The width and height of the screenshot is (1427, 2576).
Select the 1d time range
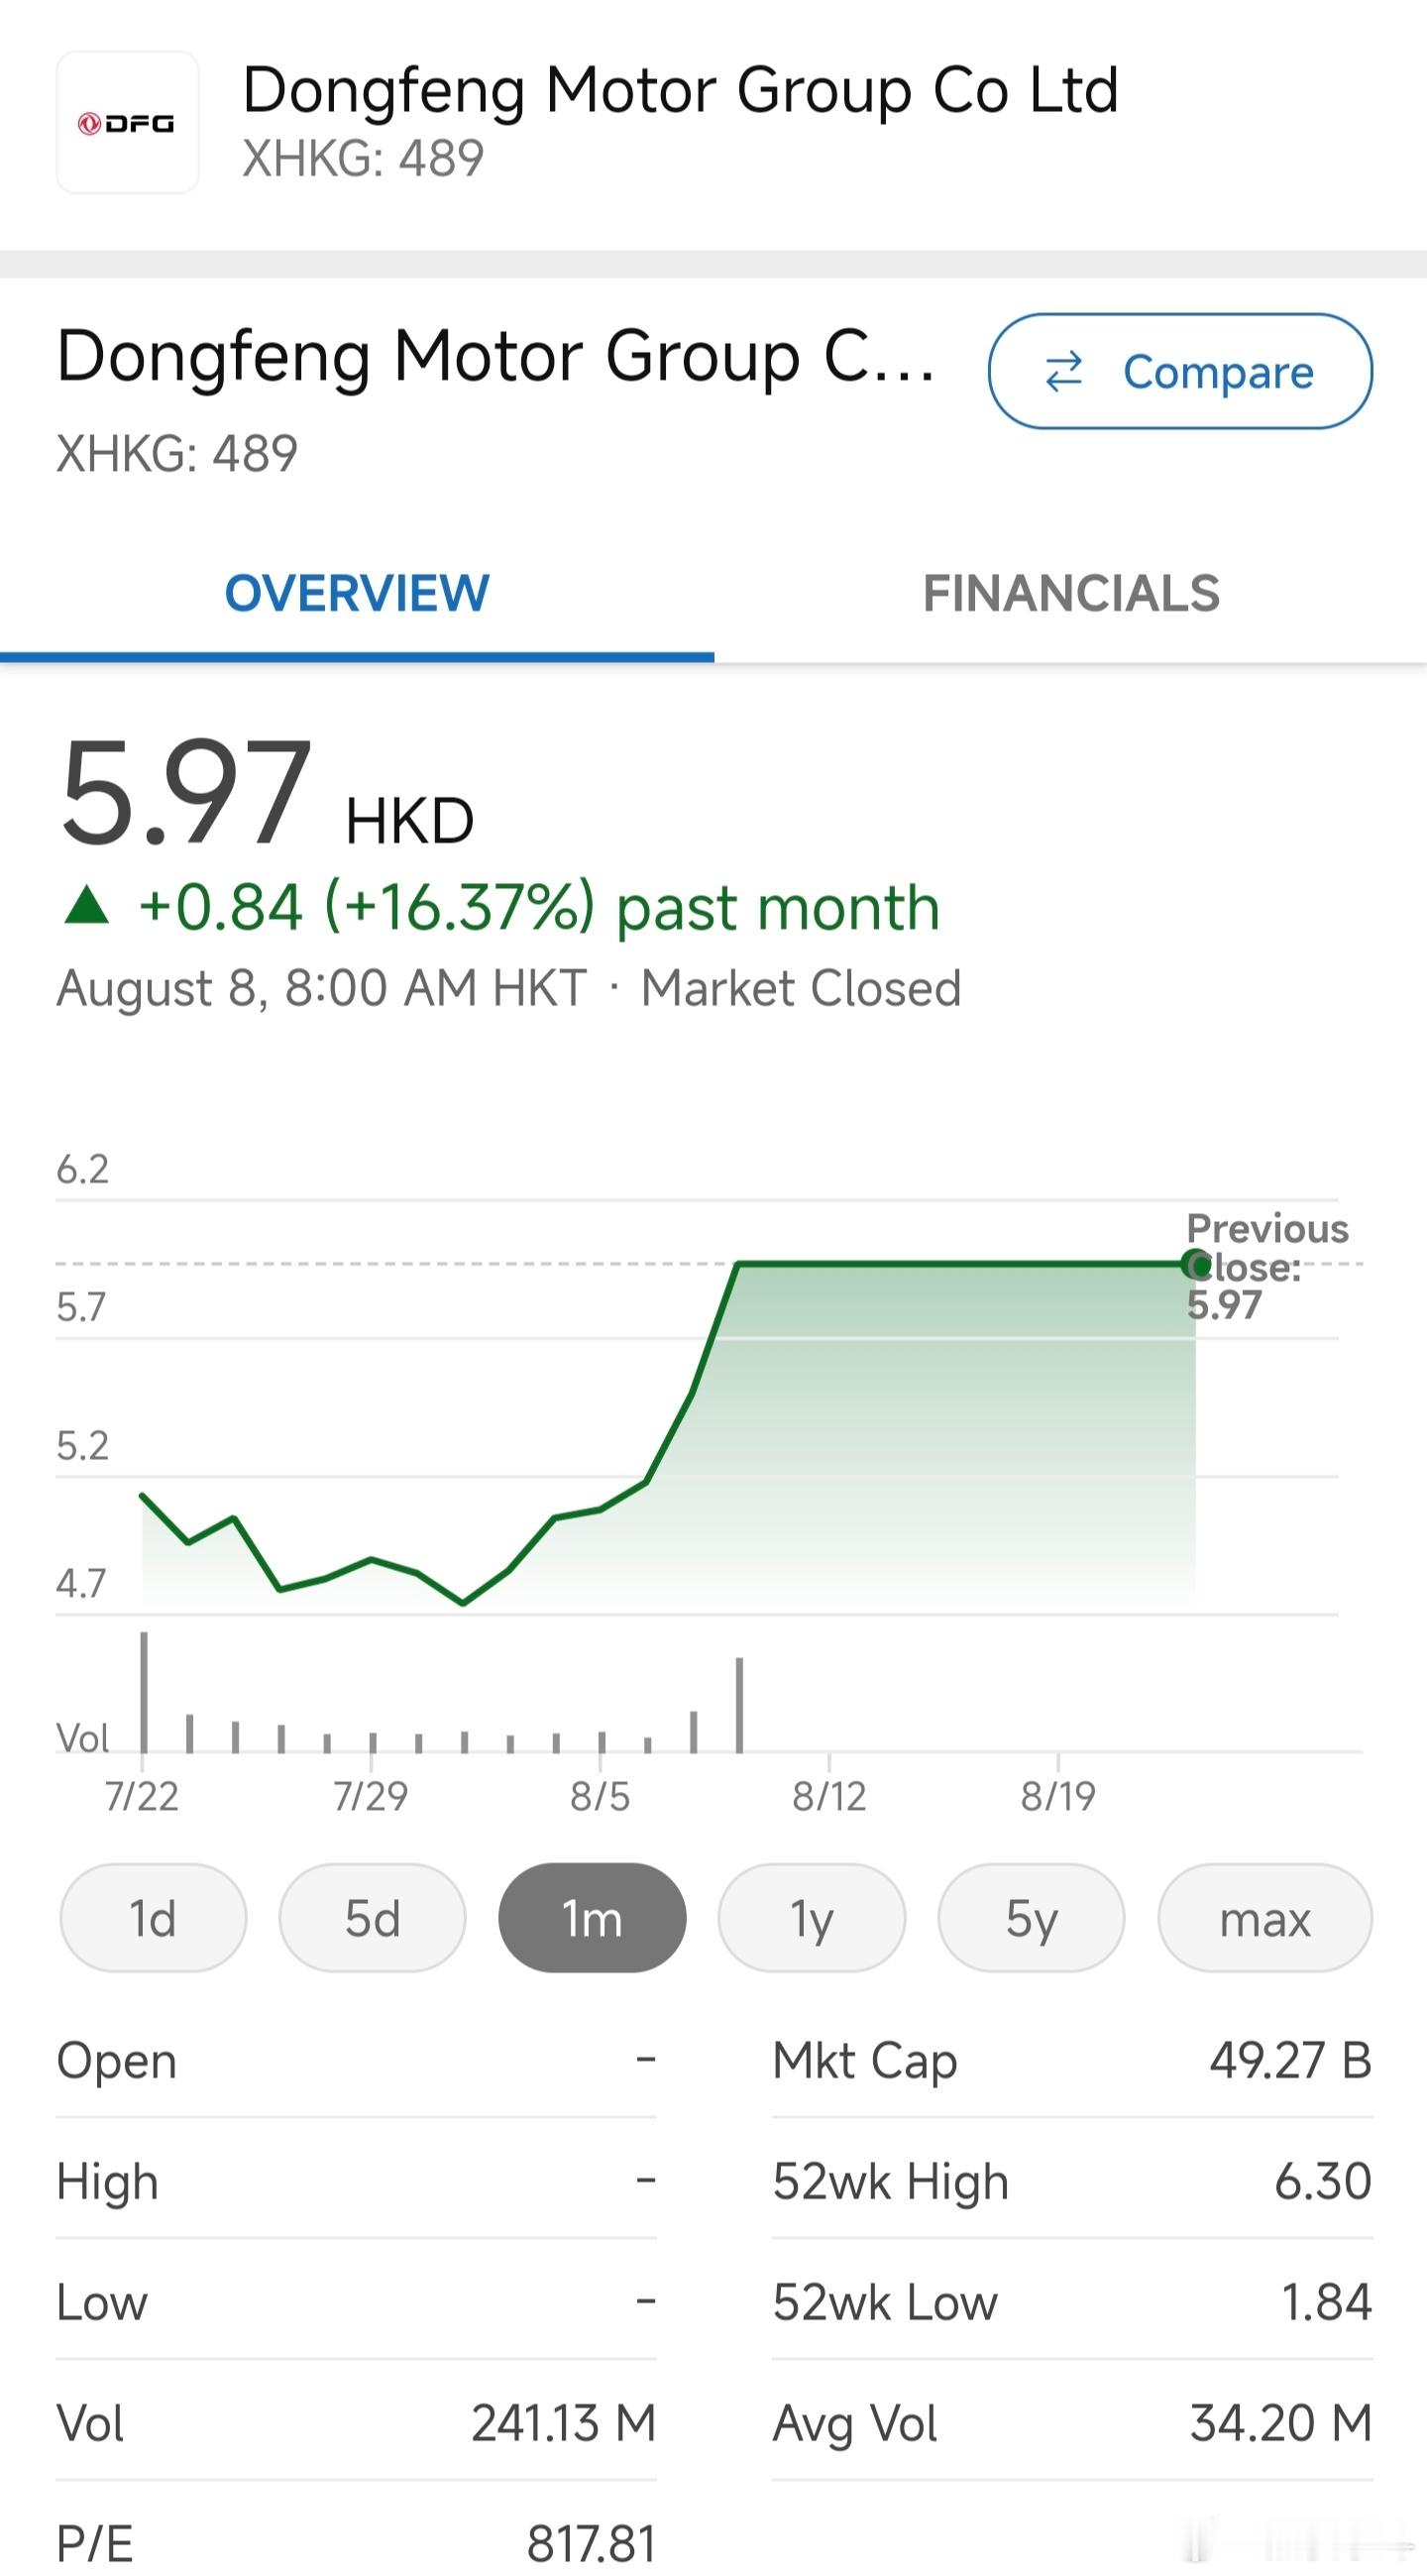[153, 1918]
